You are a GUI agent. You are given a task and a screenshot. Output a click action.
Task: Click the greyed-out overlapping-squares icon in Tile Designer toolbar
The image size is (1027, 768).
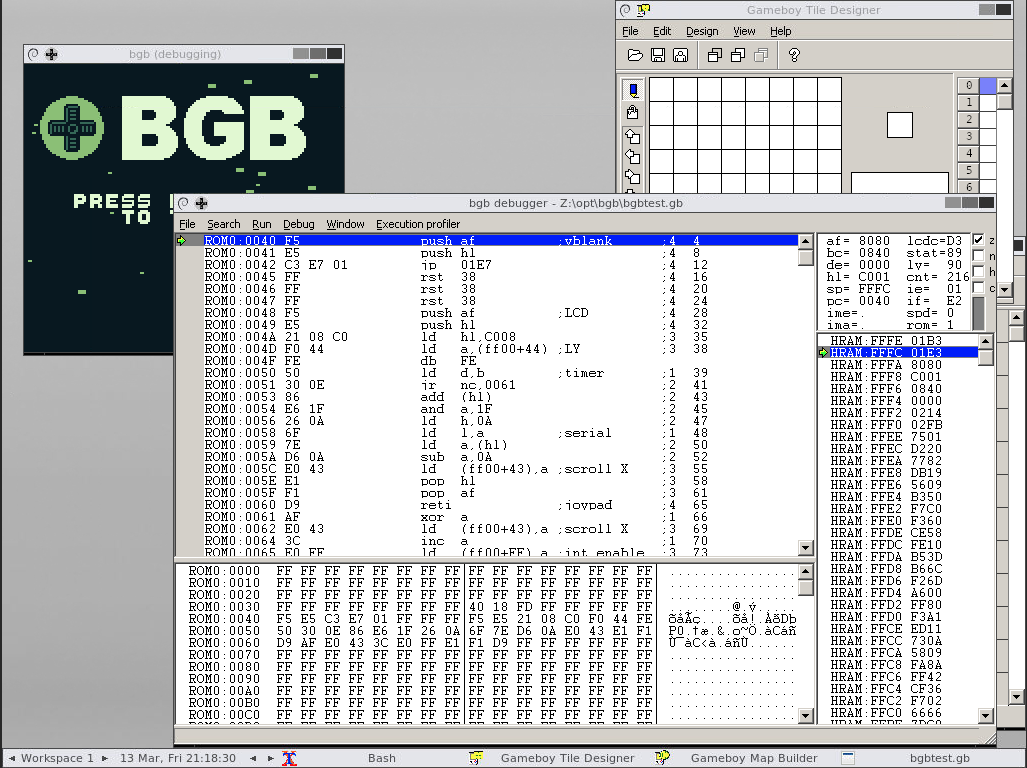click(x=760, y=56)
